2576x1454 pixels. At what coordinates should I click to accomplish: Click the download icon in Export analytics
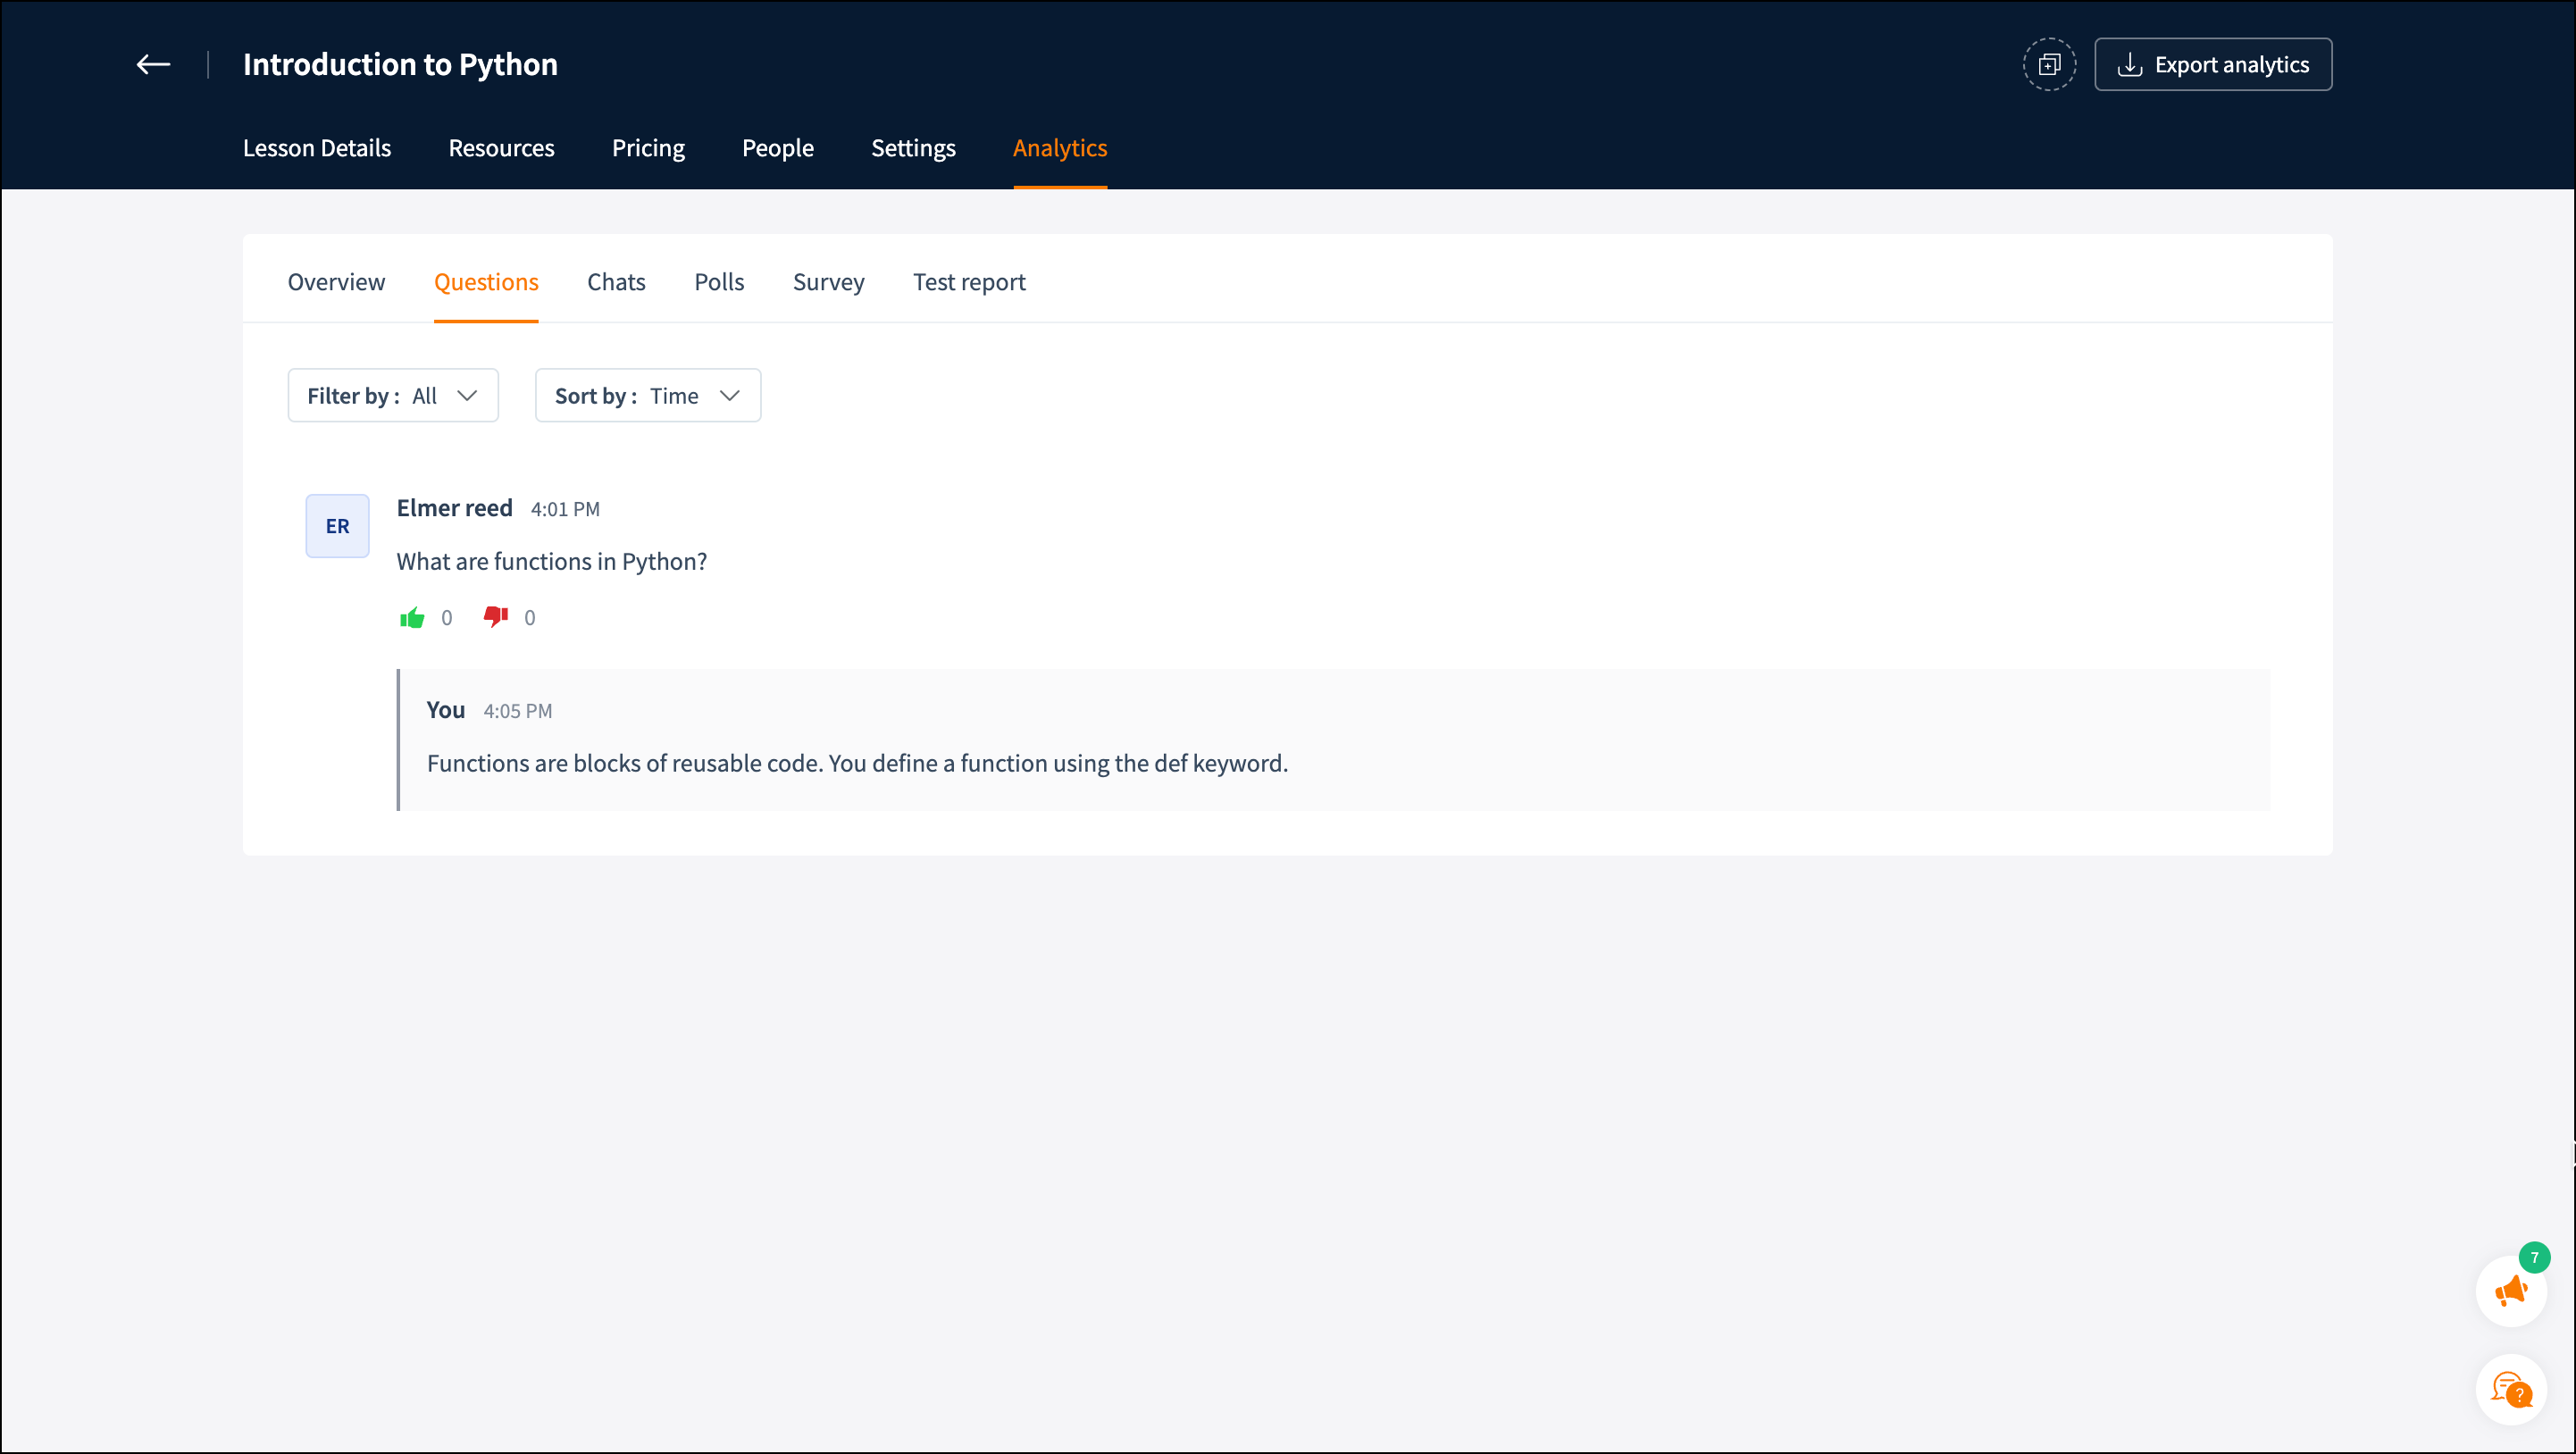coord(2130,65)
